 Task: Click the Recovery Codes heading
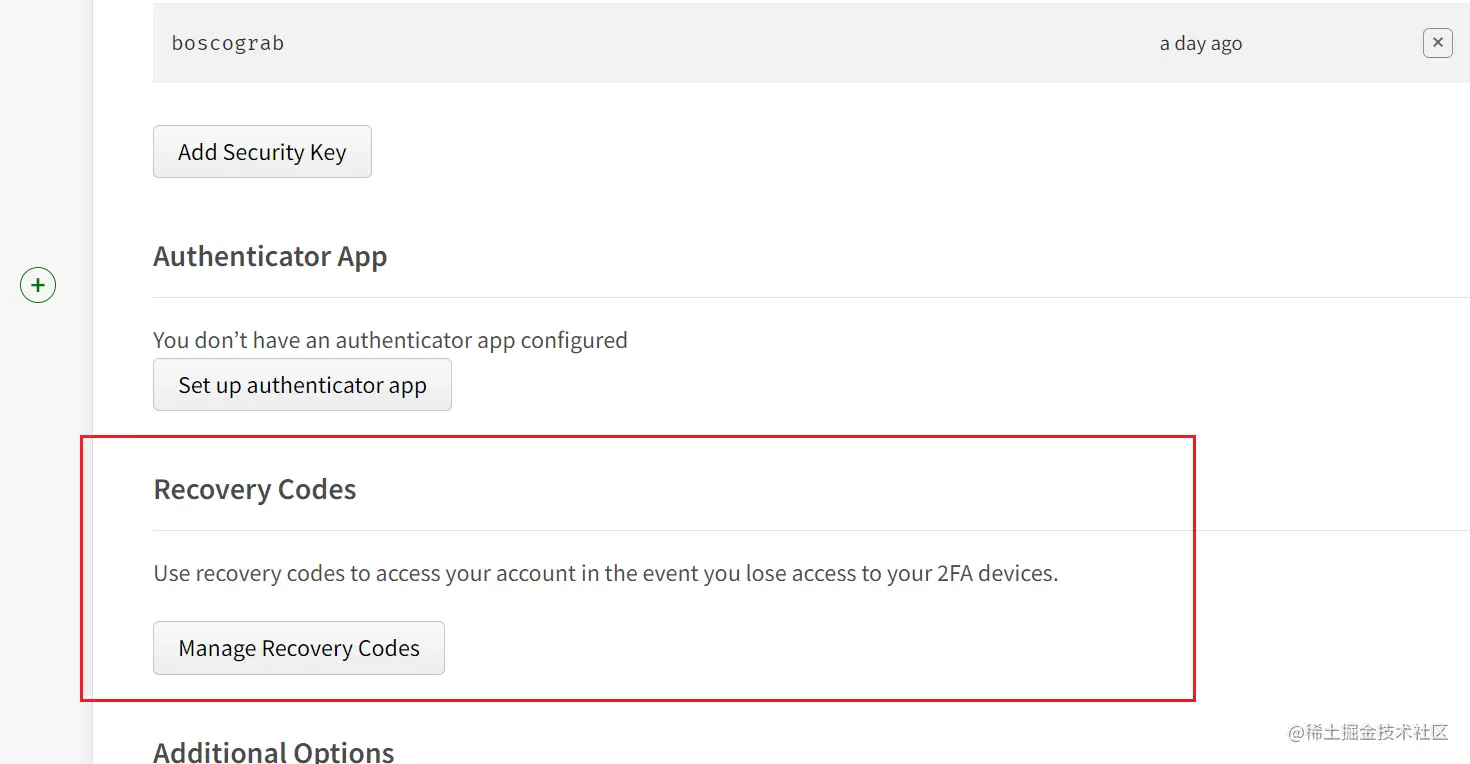[255, 490]
